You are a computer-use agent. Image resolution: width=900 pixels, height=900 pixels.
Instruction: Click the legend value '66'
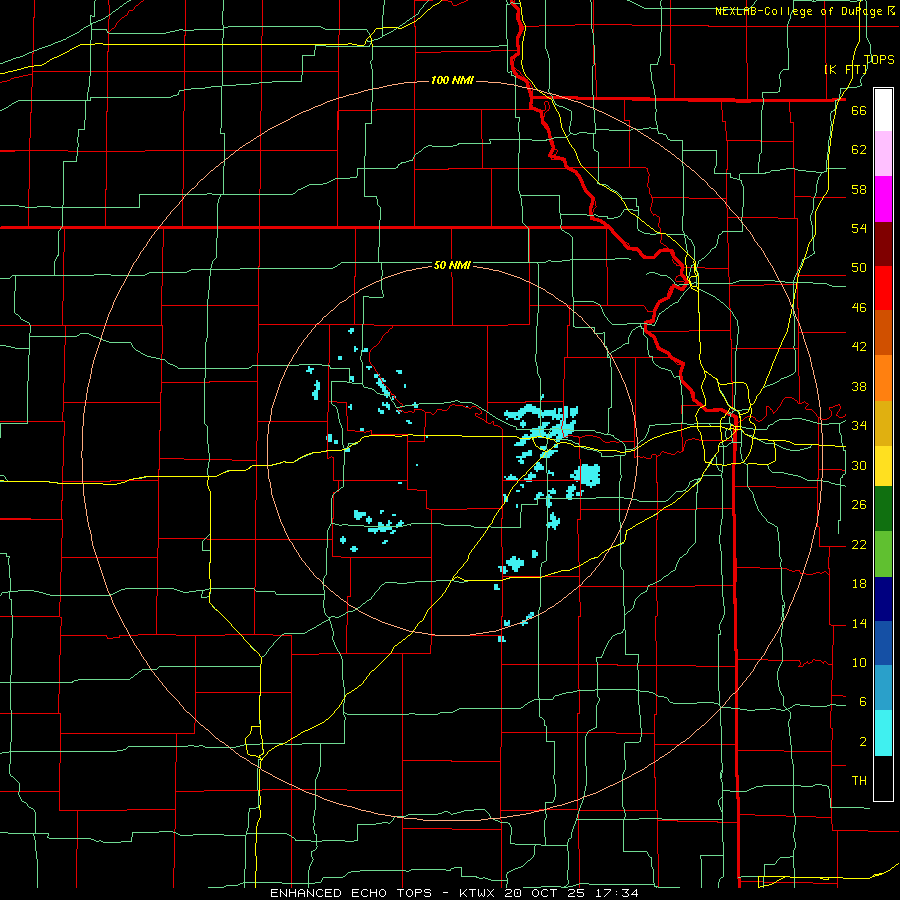click(x=859, y=110)
